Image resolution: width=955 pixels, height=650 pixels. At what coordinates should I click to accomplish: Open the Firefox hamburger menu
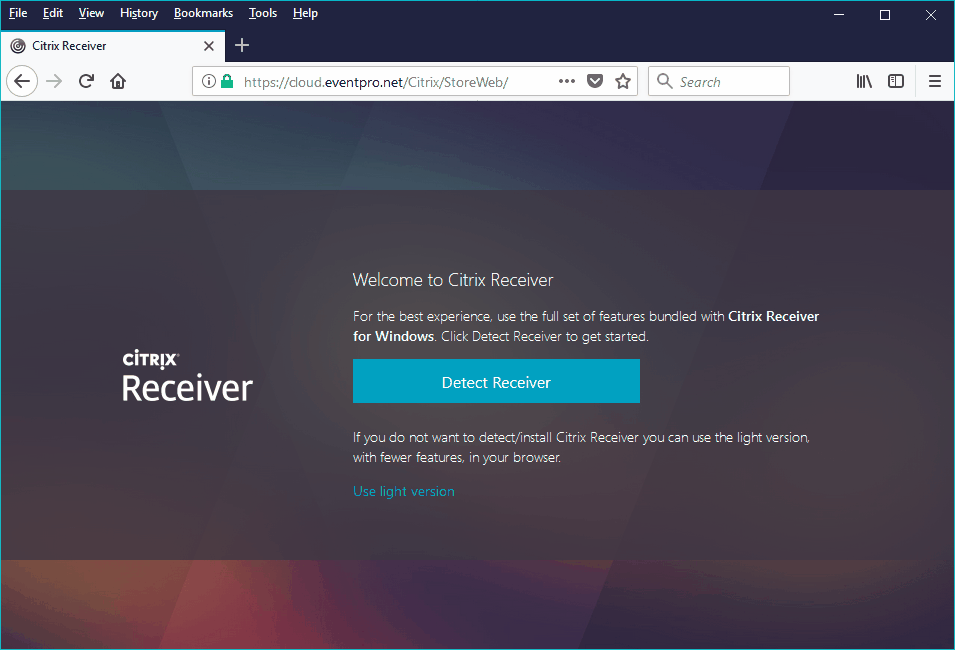(x=935, y=81)
